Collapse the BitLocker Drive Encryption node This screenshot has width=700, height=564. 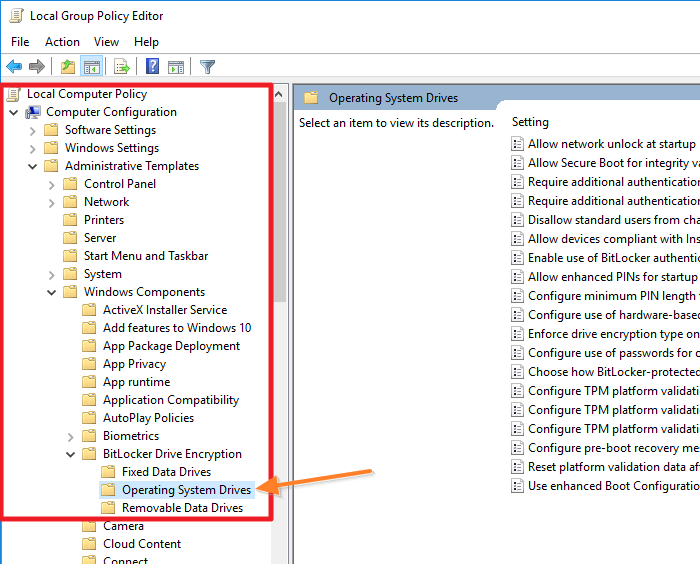click(71, 455)
